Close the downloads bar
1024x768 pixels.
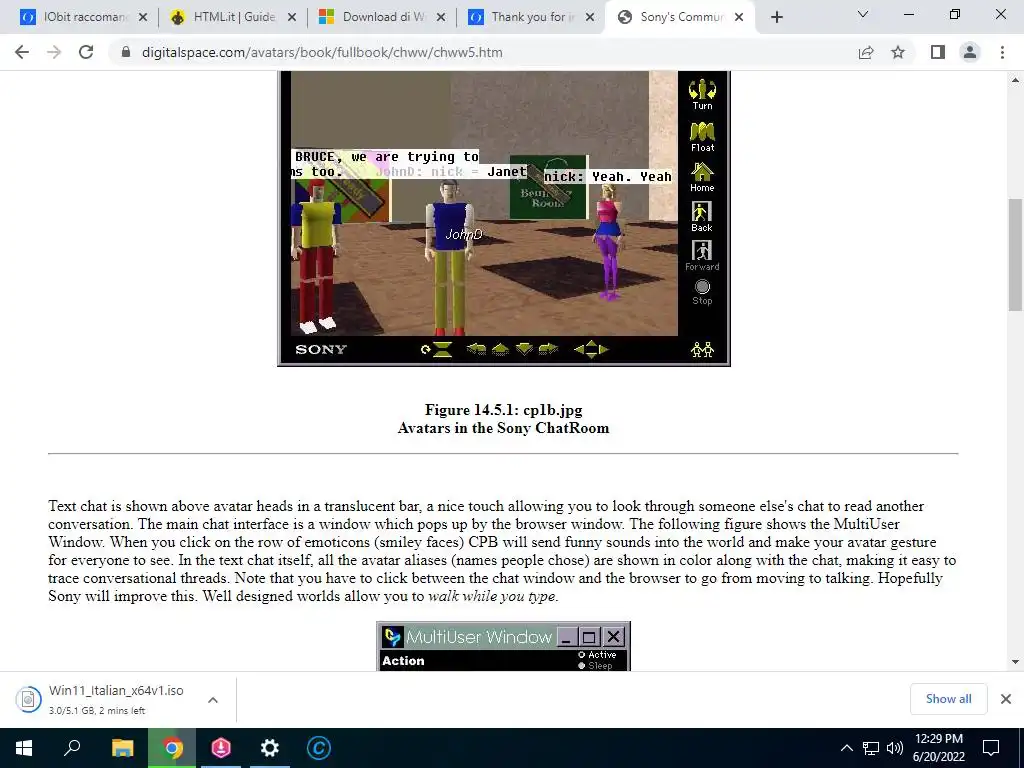(x=1006, y=699)
